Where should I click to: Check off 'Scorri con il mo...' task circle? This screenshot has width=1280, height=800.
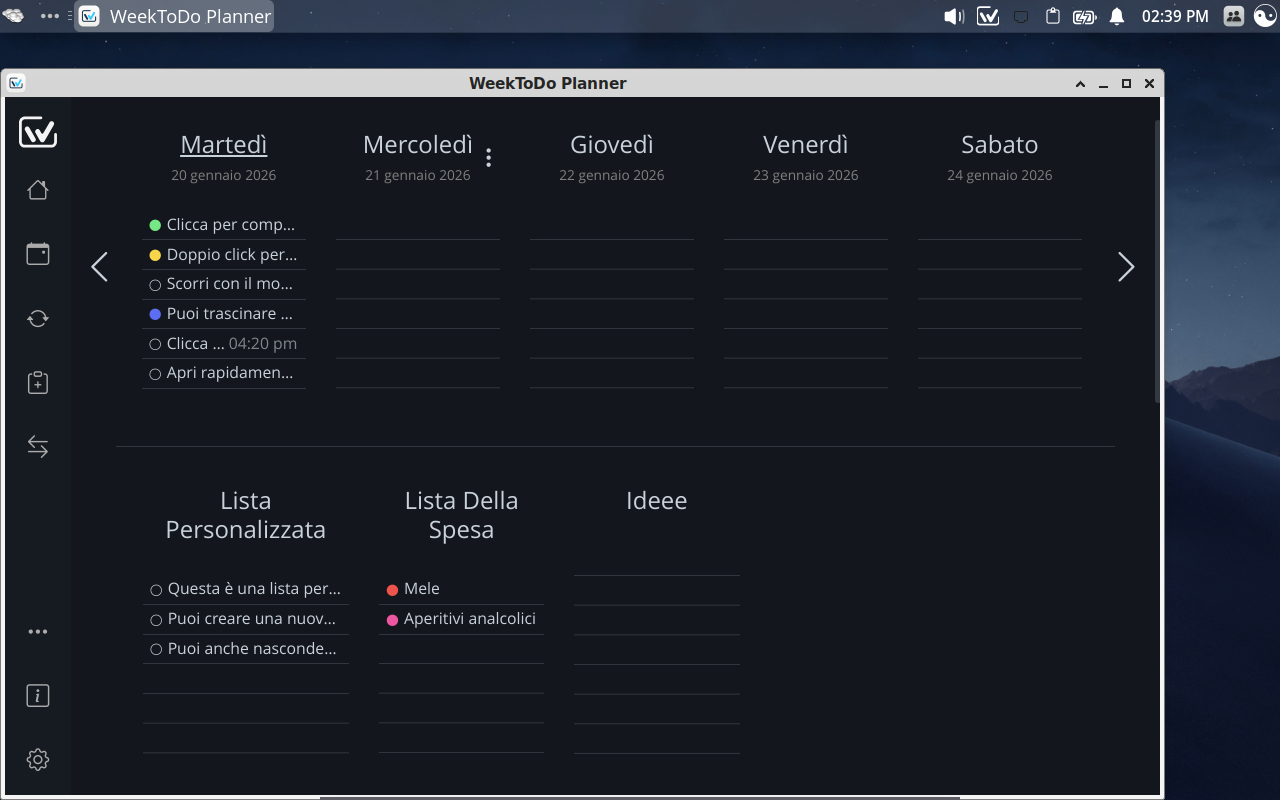click(x=155, y=285)
